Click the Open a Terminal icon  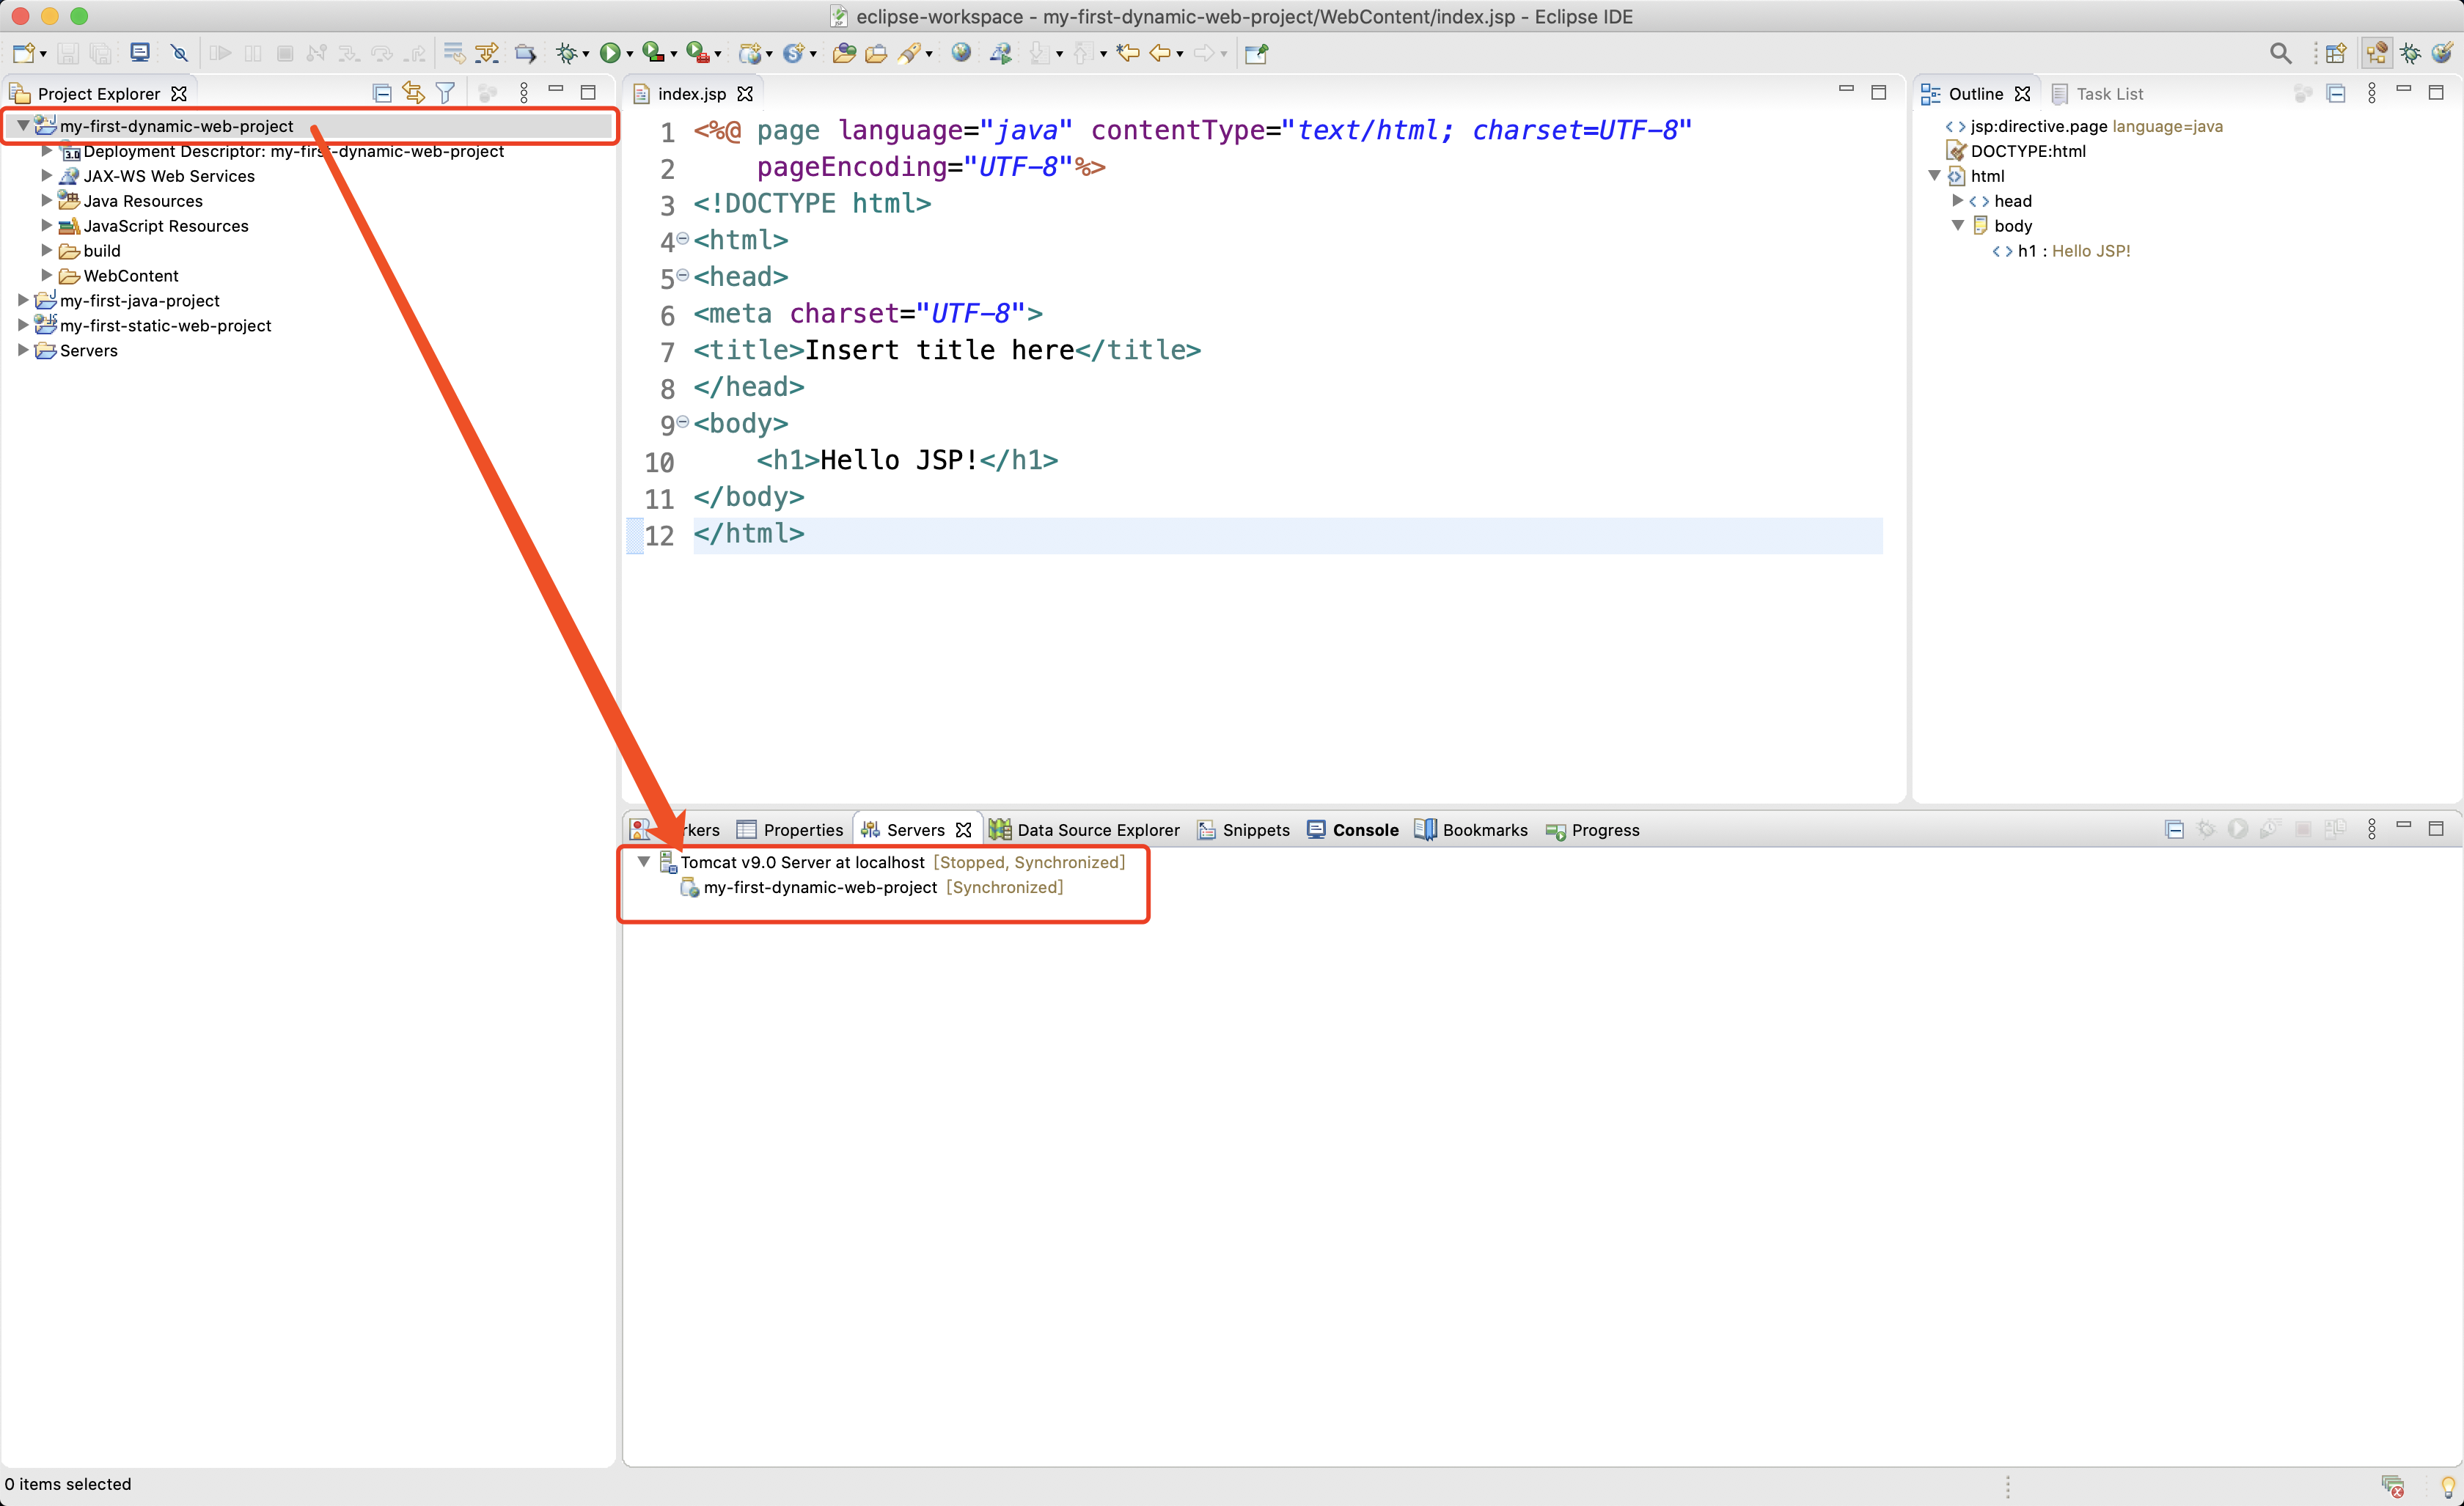click(x=140, y=53)
